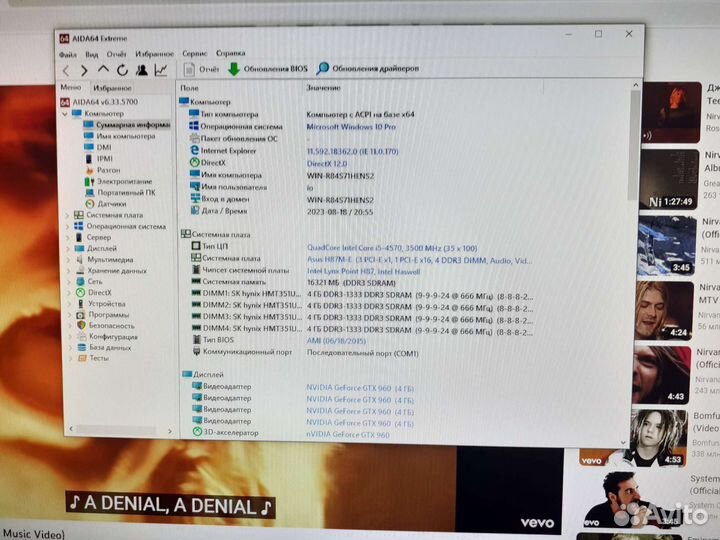Open the graph chart toolbar icon
This screenshot has height=540, width=720.
click(x=161, y=70)
